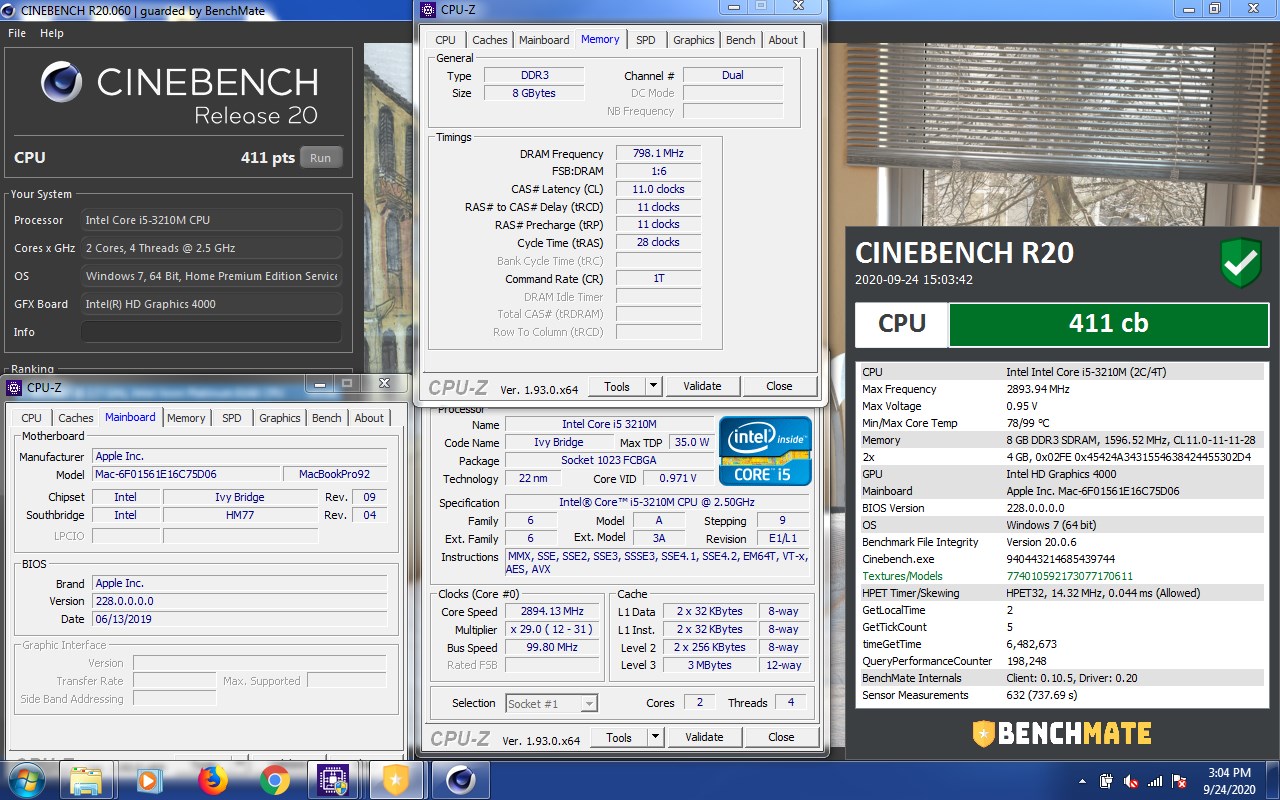The width and height of the screenshot is (1280, 800).
Task: Click the CAS# Latency 11.0 clocks value
Action: (658, 189)
